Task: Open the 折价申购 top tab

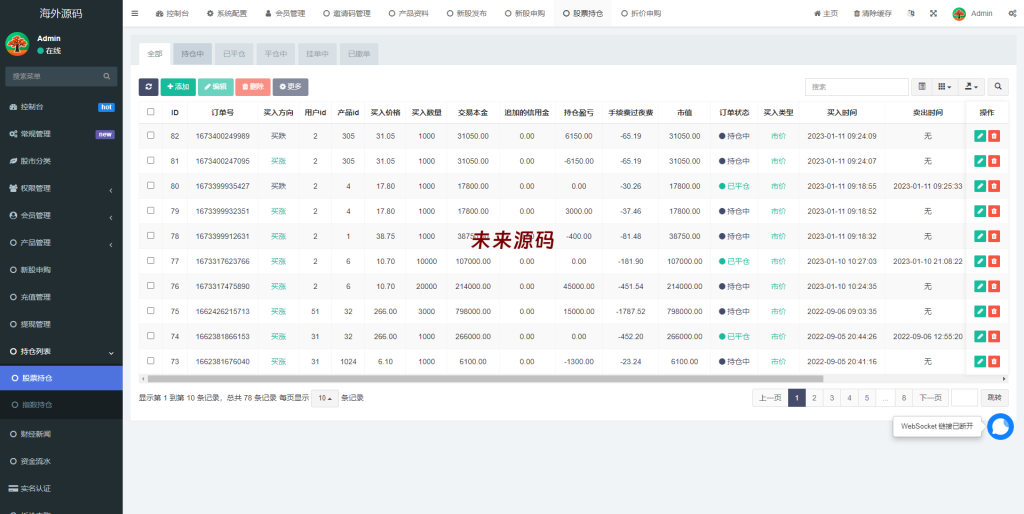Action: (641, 13)
